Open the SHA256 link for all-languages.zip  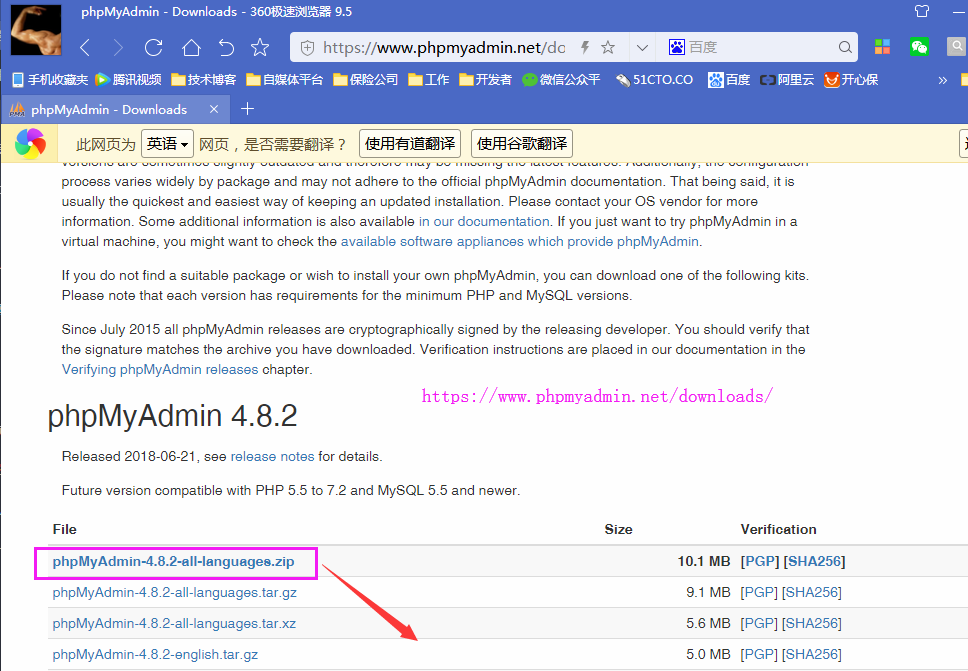click(x=814, y=561)
